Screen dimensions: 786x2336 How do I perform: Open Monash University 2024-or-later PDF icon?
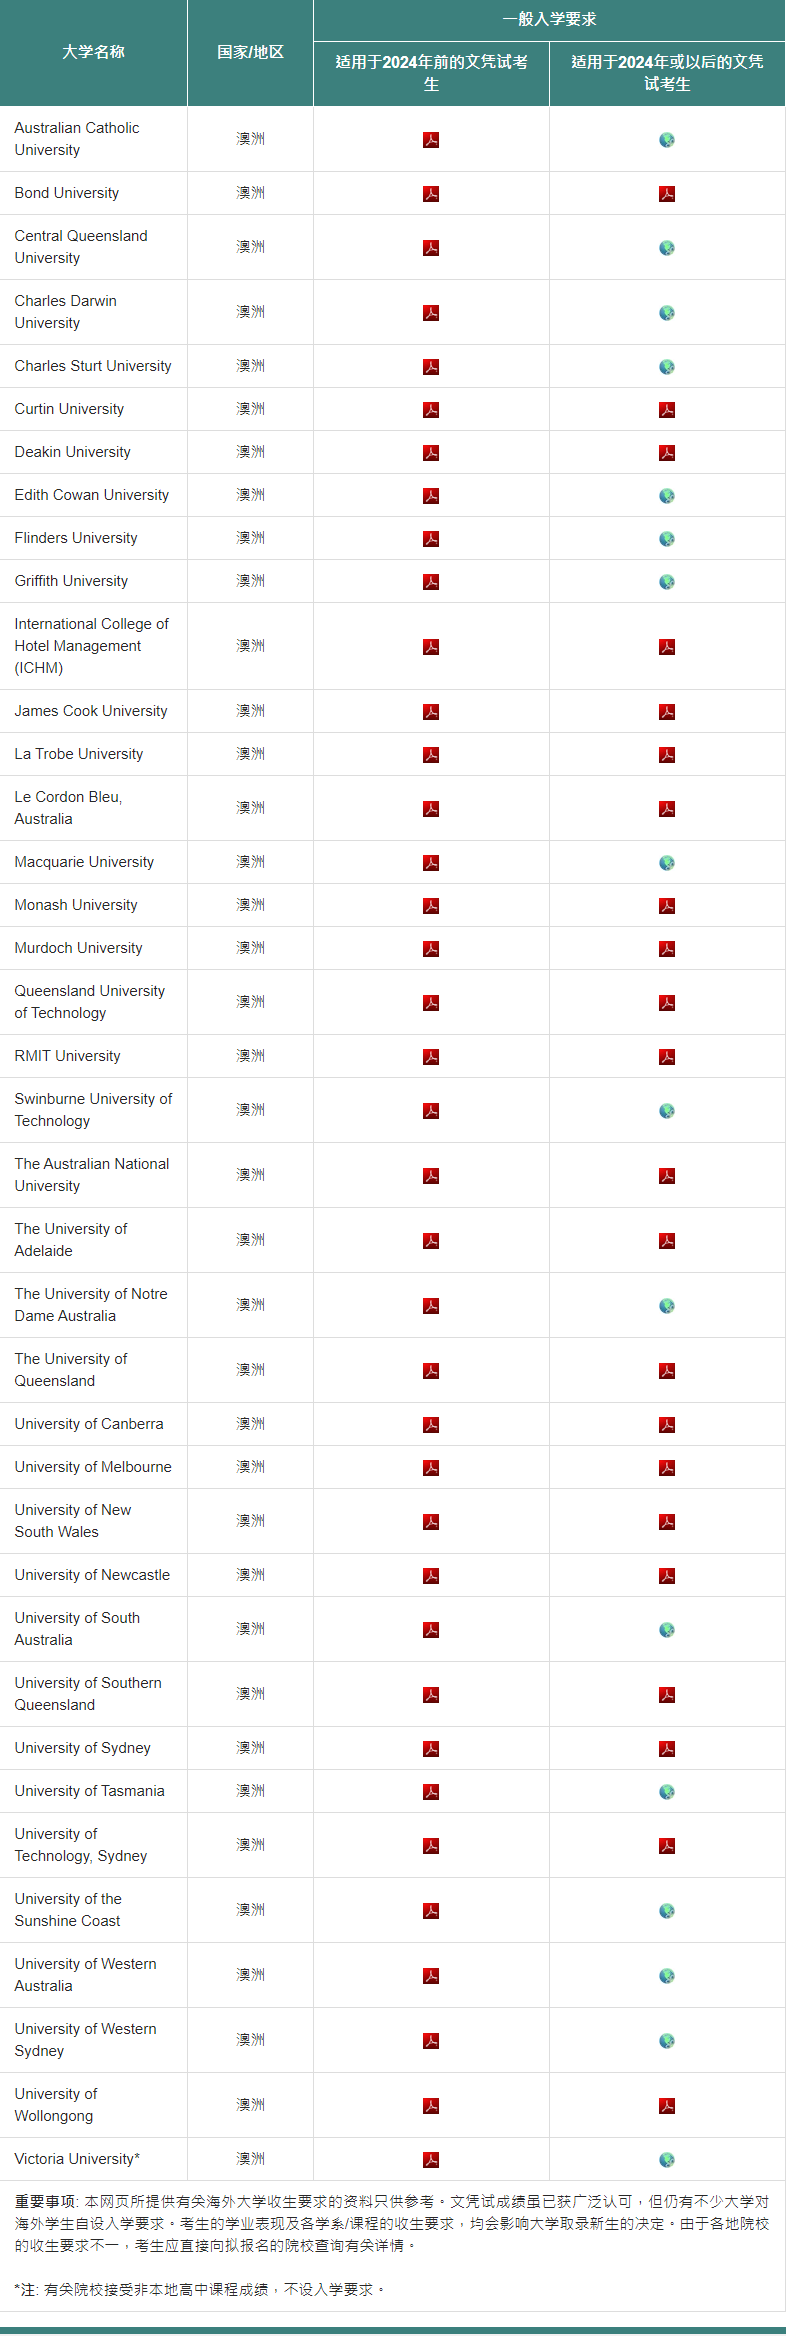tap(667, 906)
